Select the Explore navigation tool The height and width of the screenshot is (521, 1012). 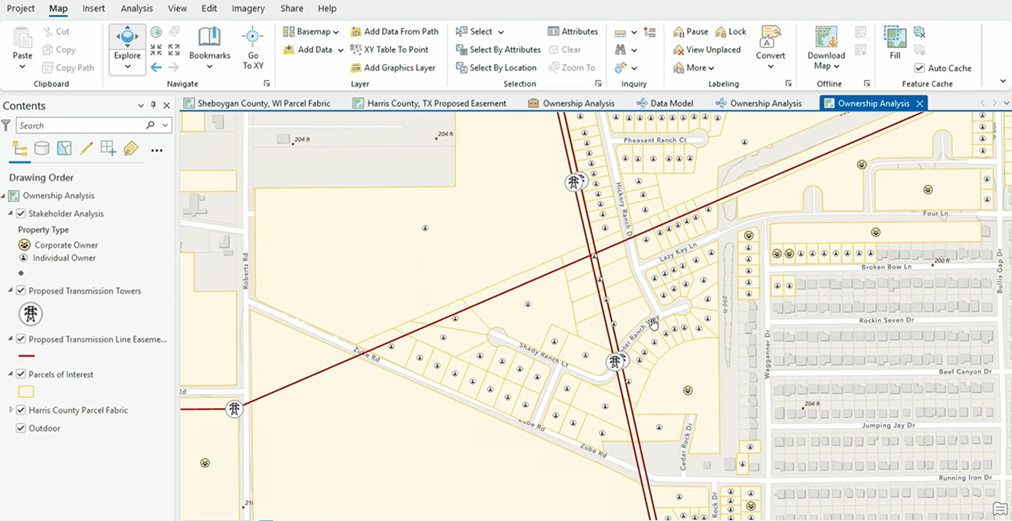[127, 43]
